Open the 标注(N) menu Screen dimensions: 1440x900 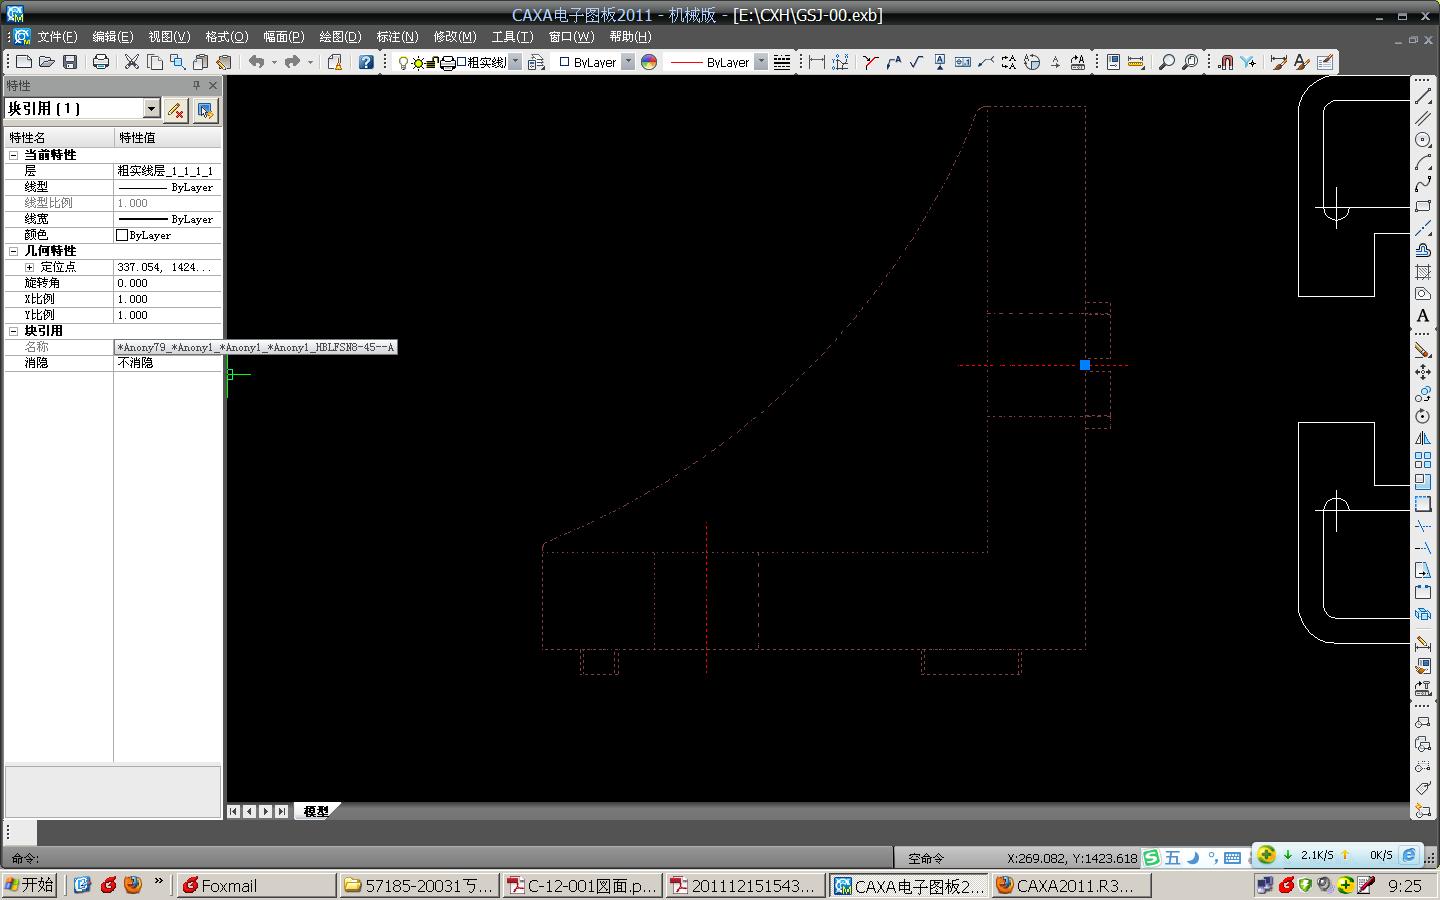(x=397, y=37)
